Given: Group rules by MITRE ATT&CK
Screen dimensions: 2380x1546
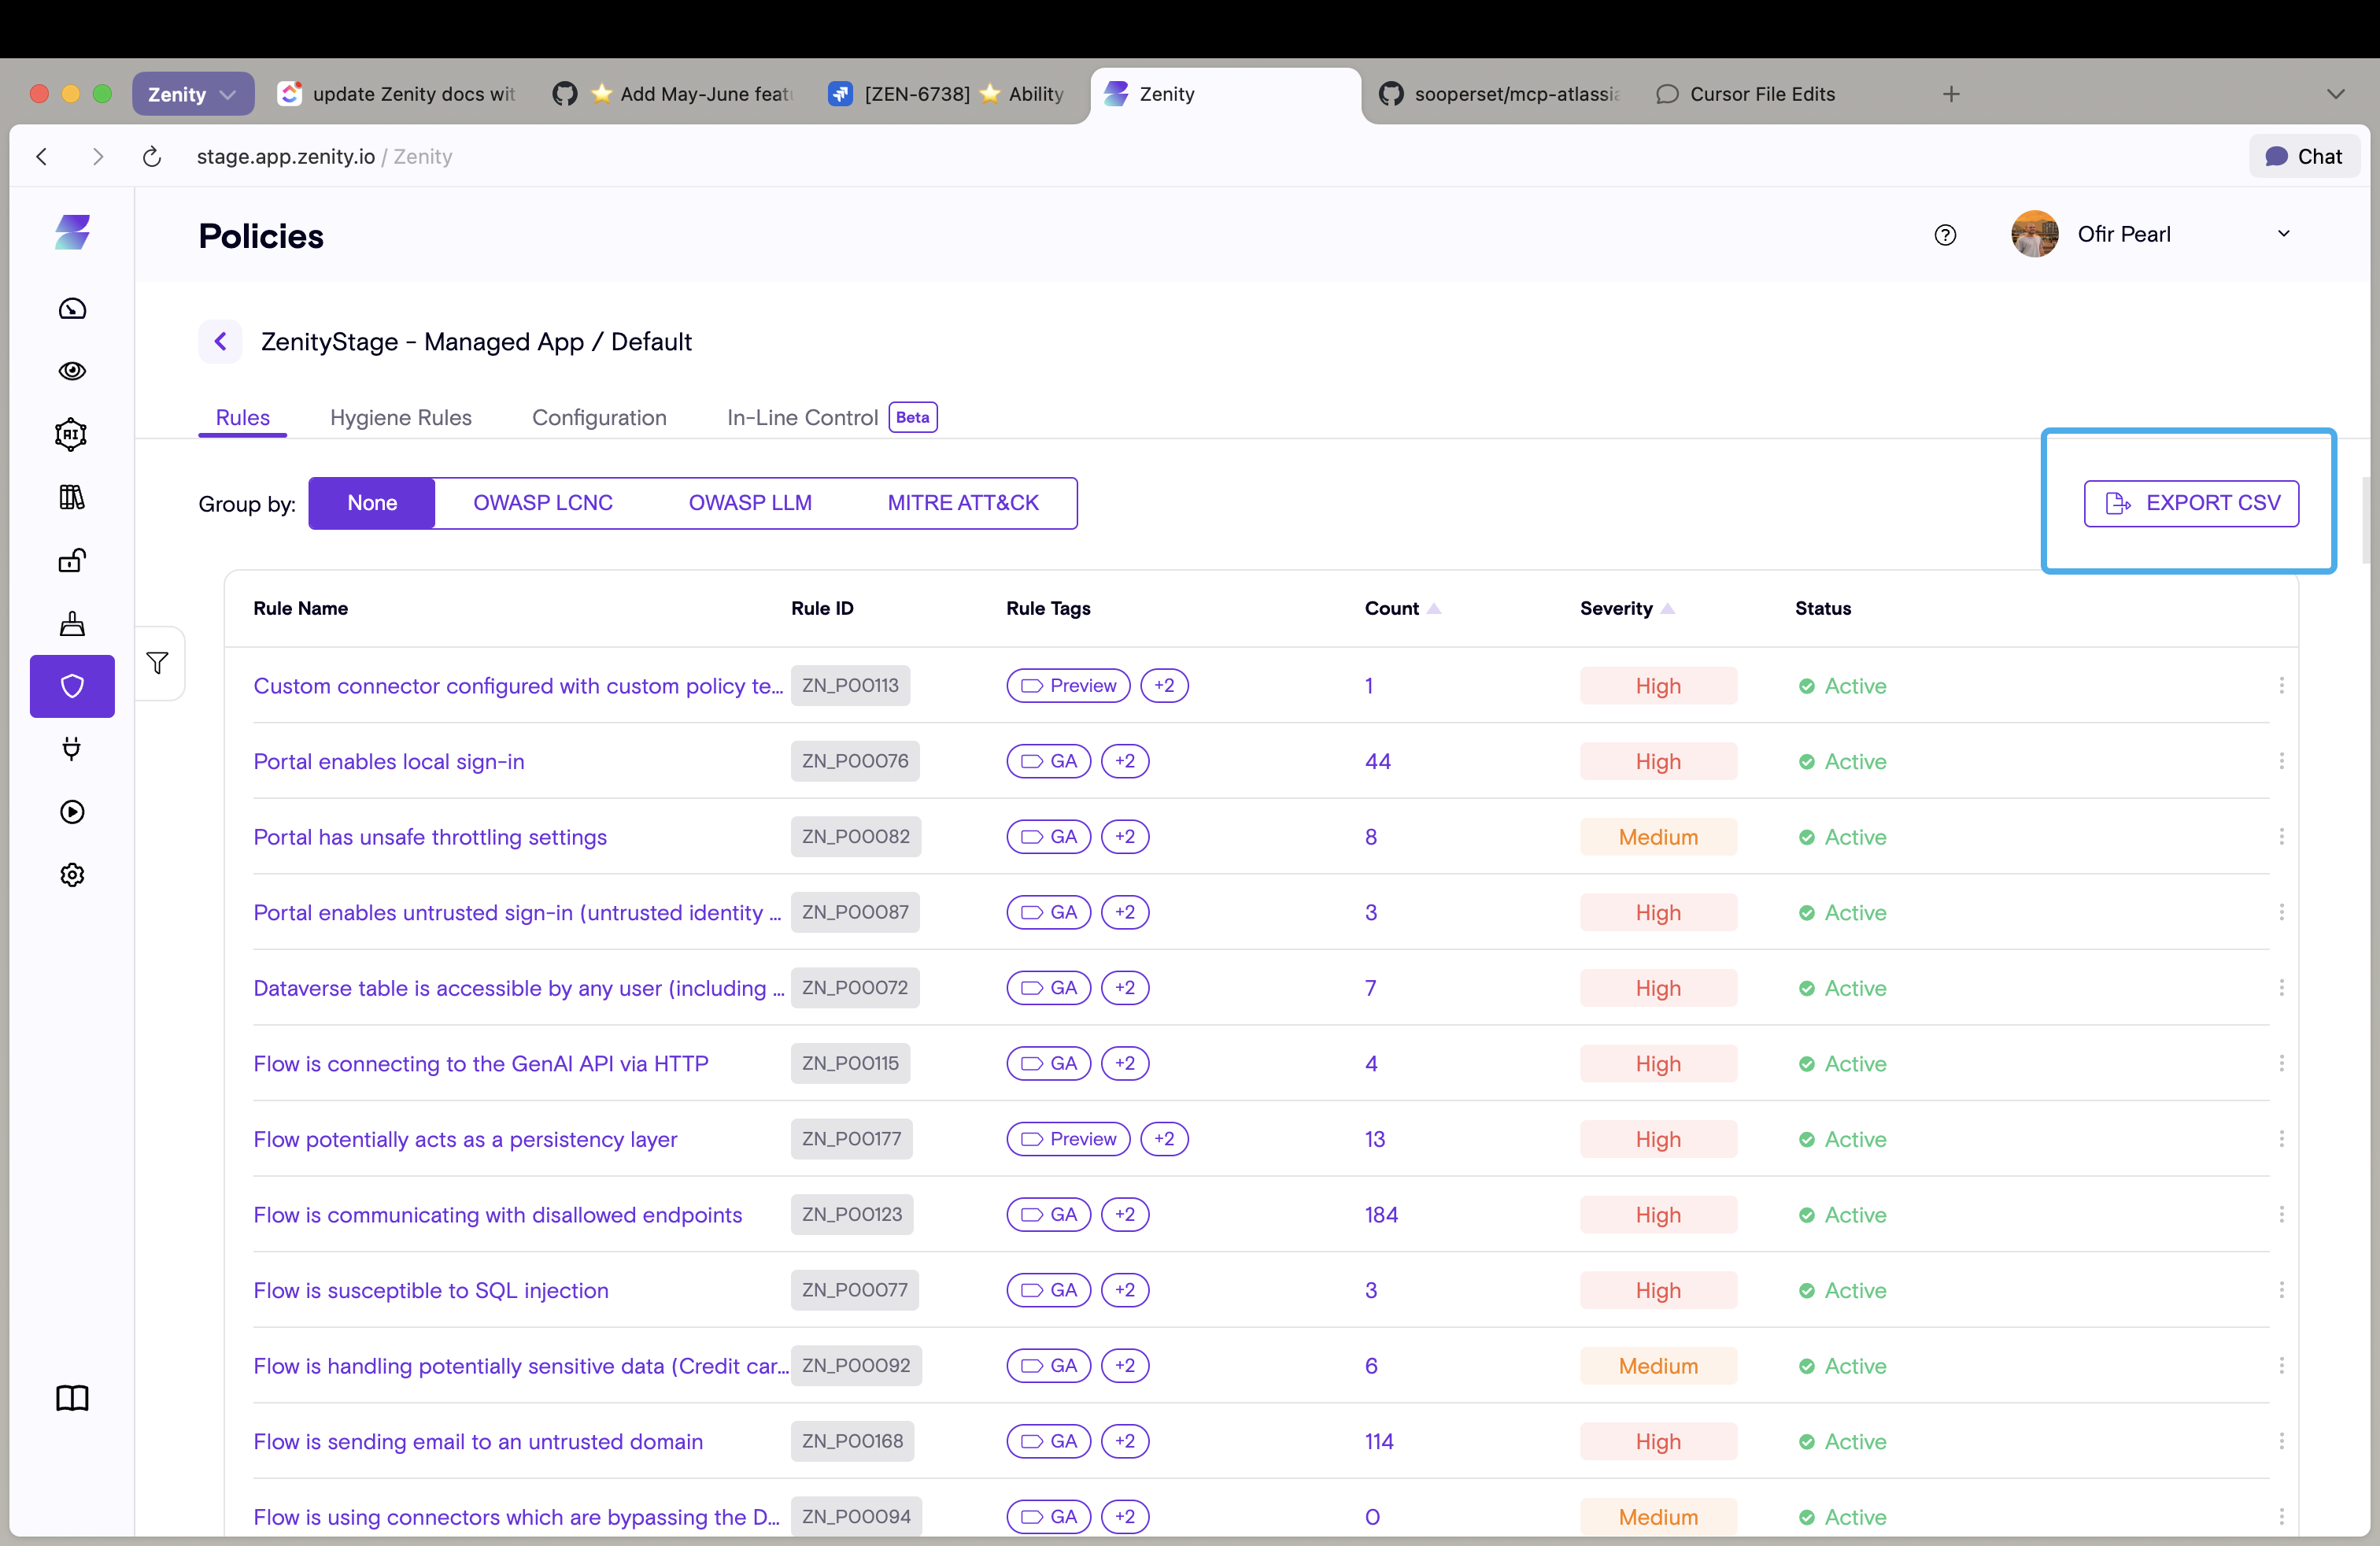Looking at the screenshot, I should 963,503.
